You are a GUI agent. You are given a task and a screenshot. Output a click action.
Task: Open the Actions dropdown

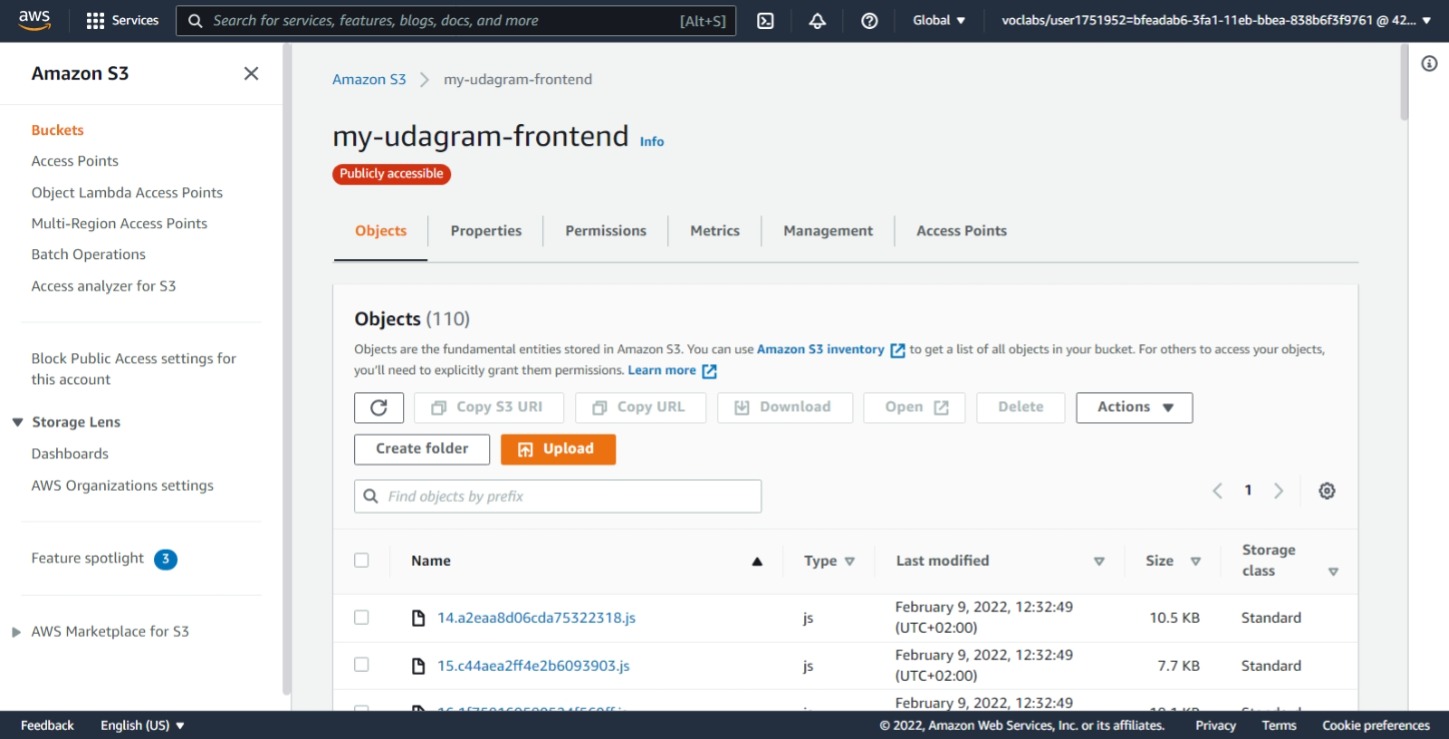pyautogui.click(x=1133, y=407)
